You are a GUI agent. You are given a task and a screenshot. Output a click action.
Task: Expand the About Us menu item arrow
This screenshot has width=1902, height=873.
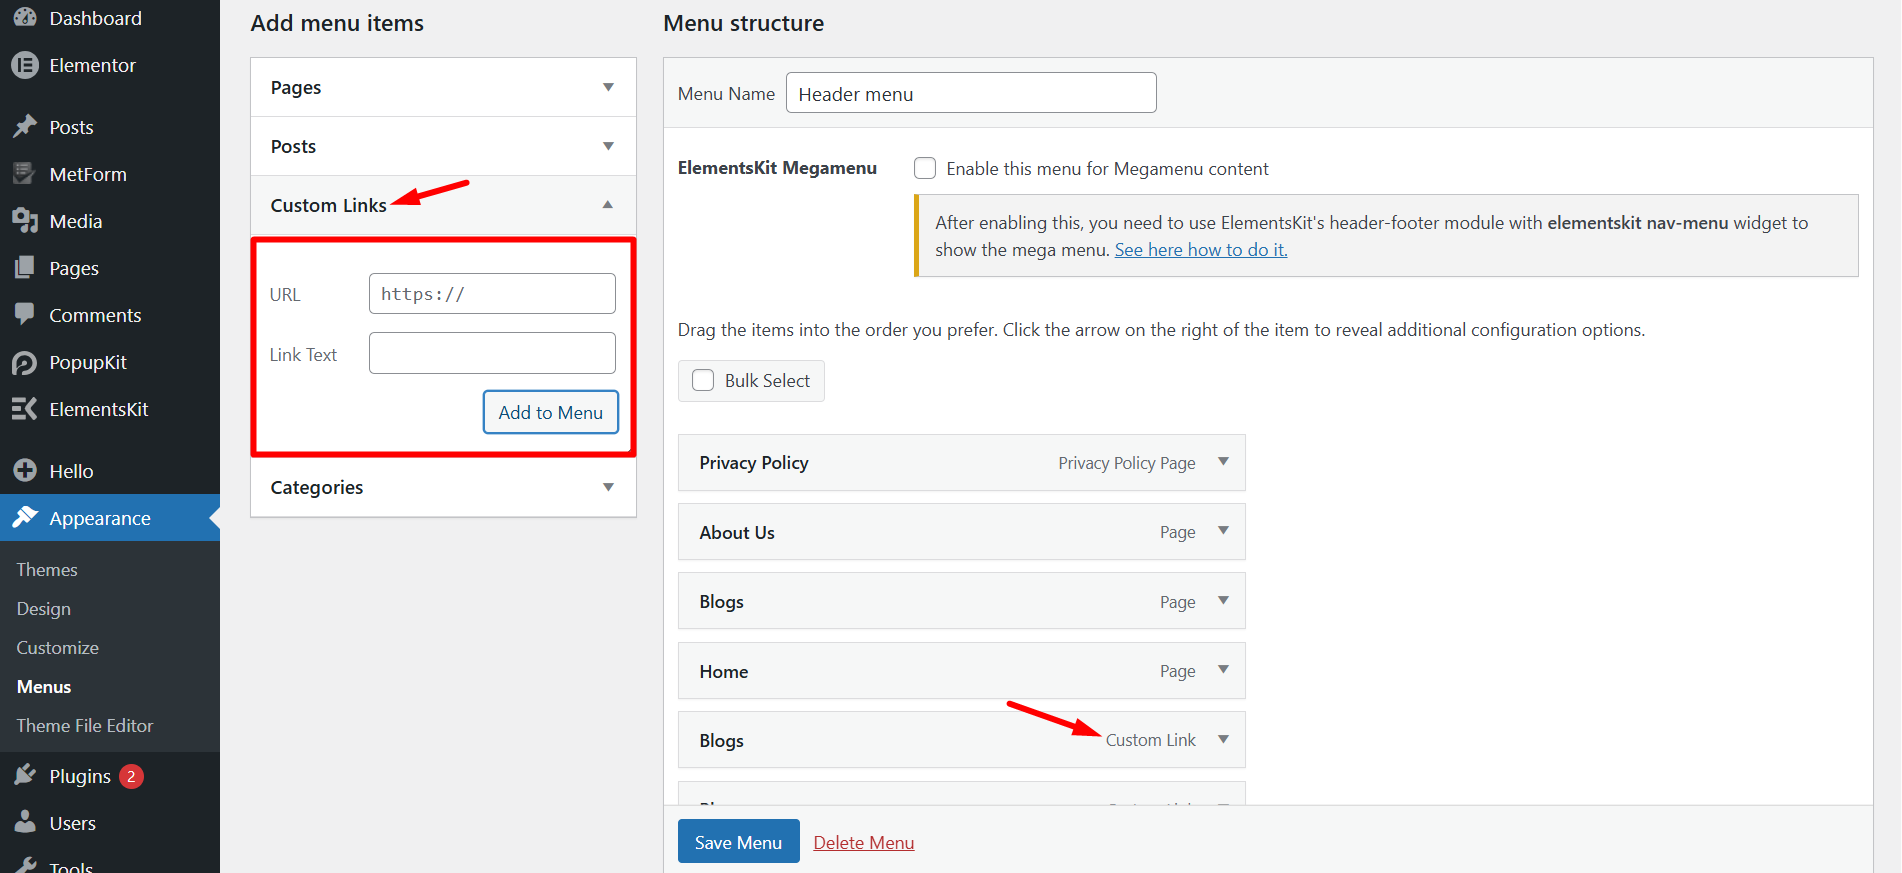click(x=1223, y=531)
